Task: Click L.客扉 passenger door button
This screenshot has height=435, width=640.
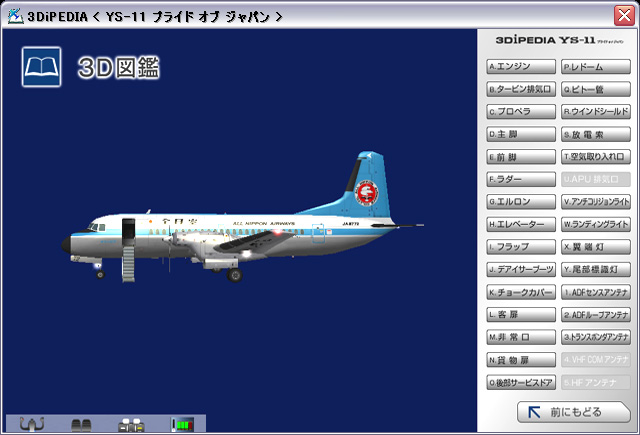Action: [521, 315]
